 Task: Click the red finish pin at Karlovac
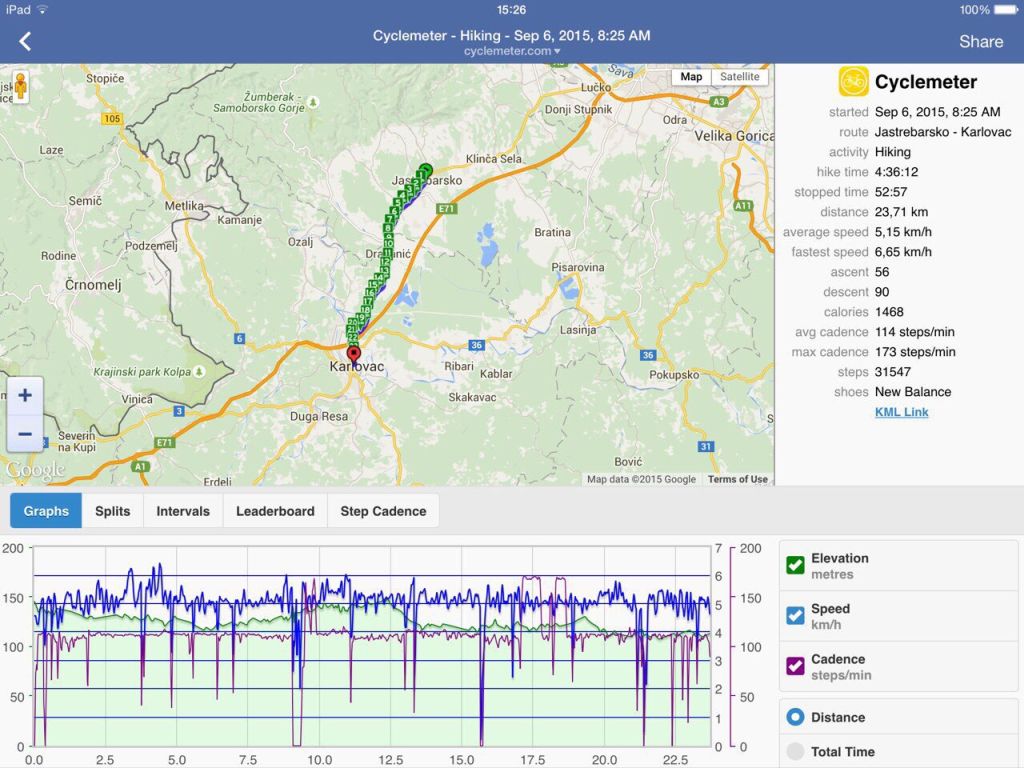(x=353, y=354)
